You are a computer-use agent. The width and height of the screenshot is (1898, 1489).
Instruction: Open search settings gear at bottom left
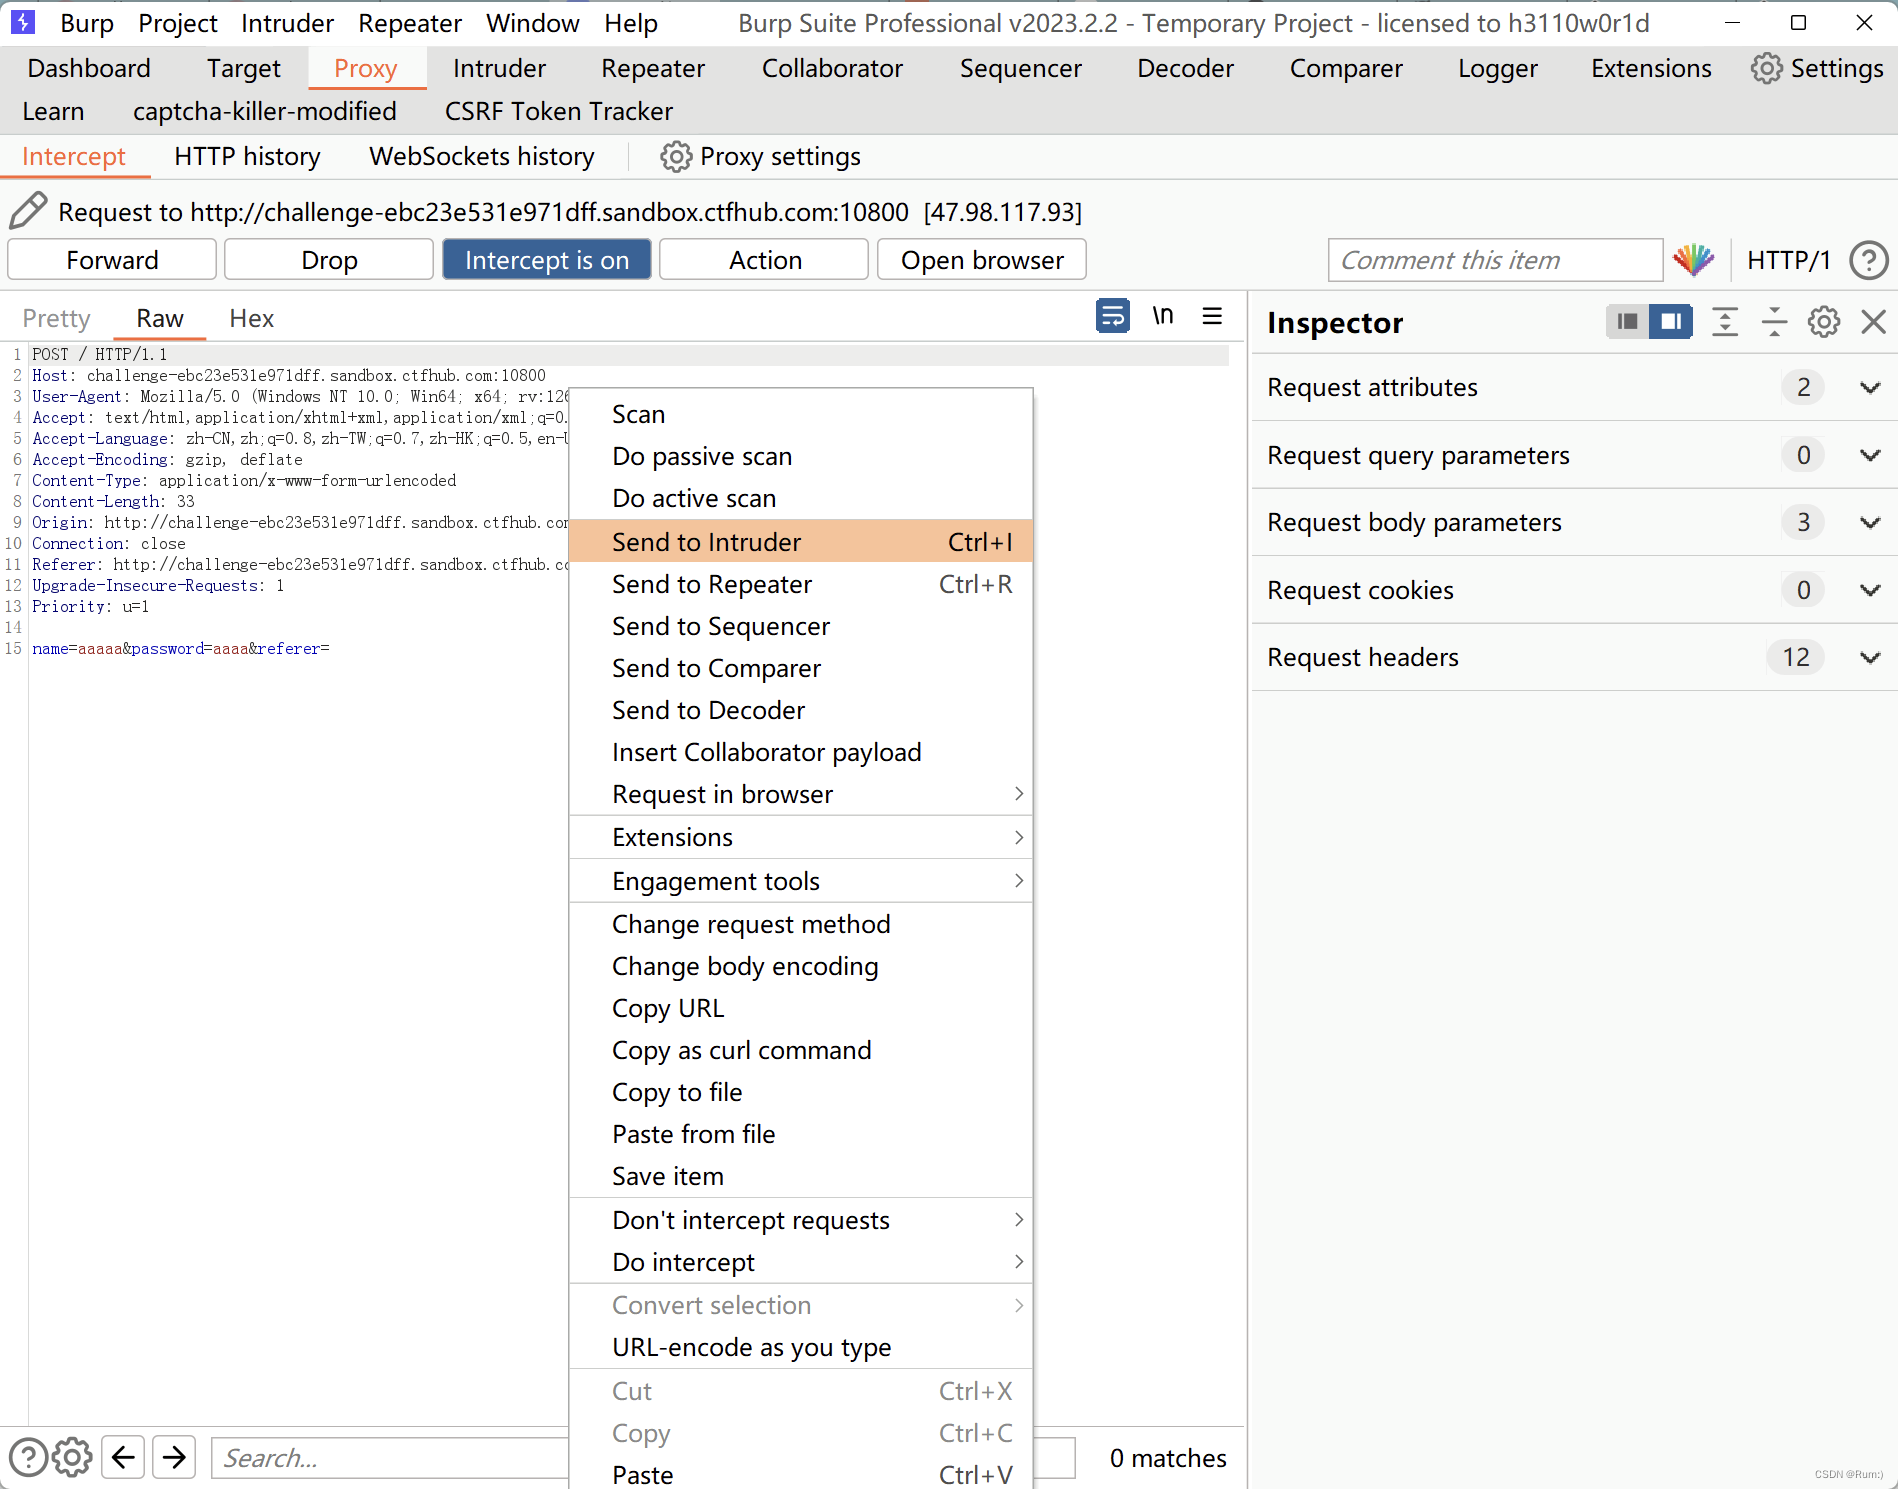72,1457
